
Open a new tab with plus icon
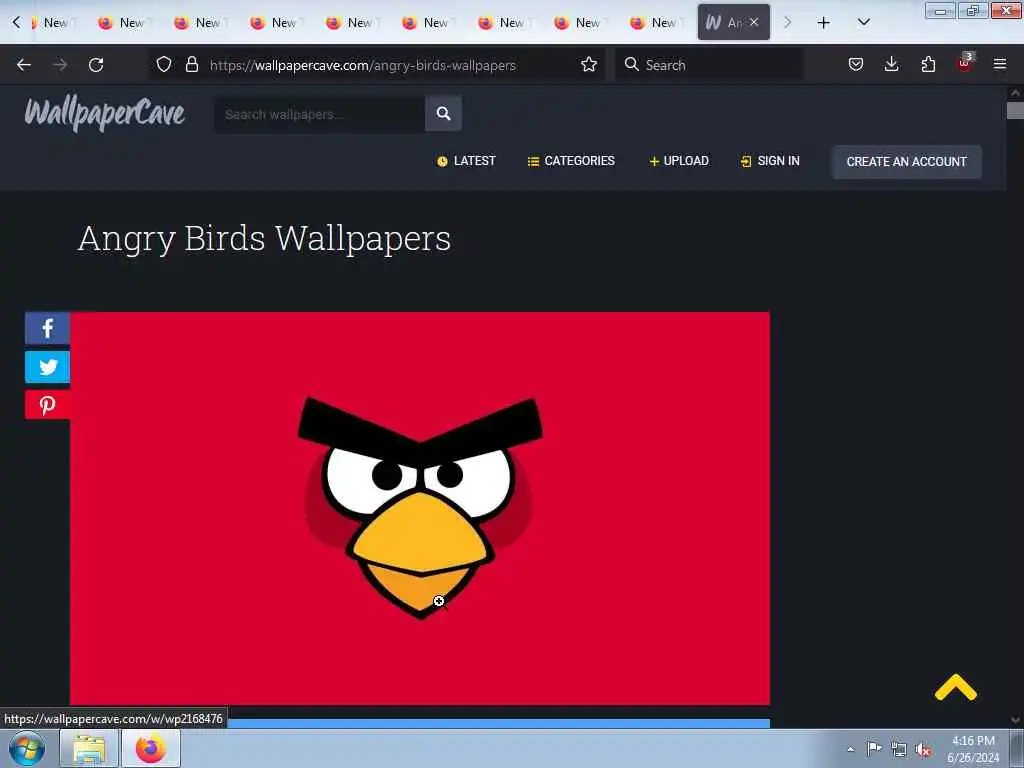pyautogui.click(x=824, y=23)
